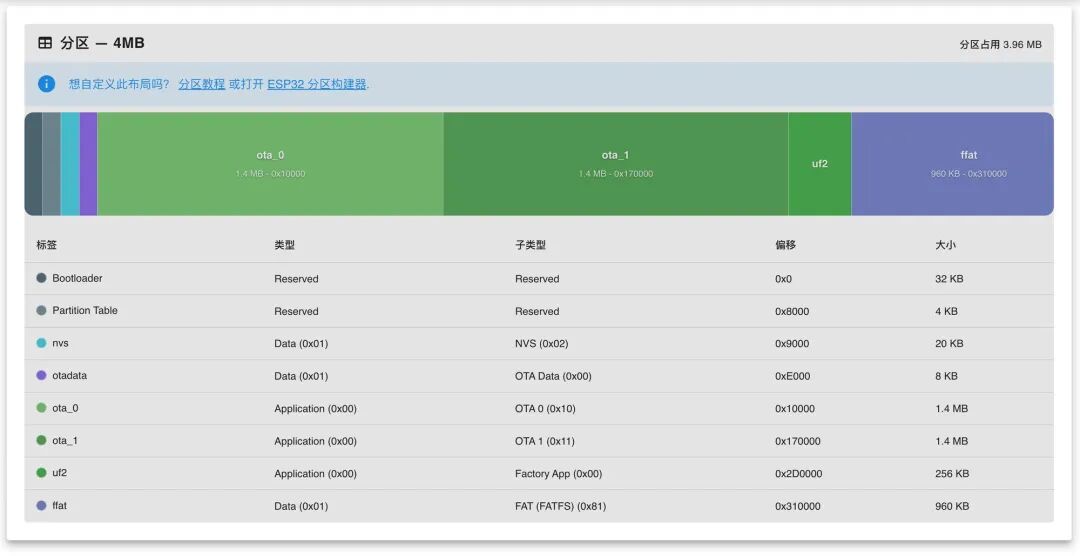Click the 类型 column header

point(284,245)
